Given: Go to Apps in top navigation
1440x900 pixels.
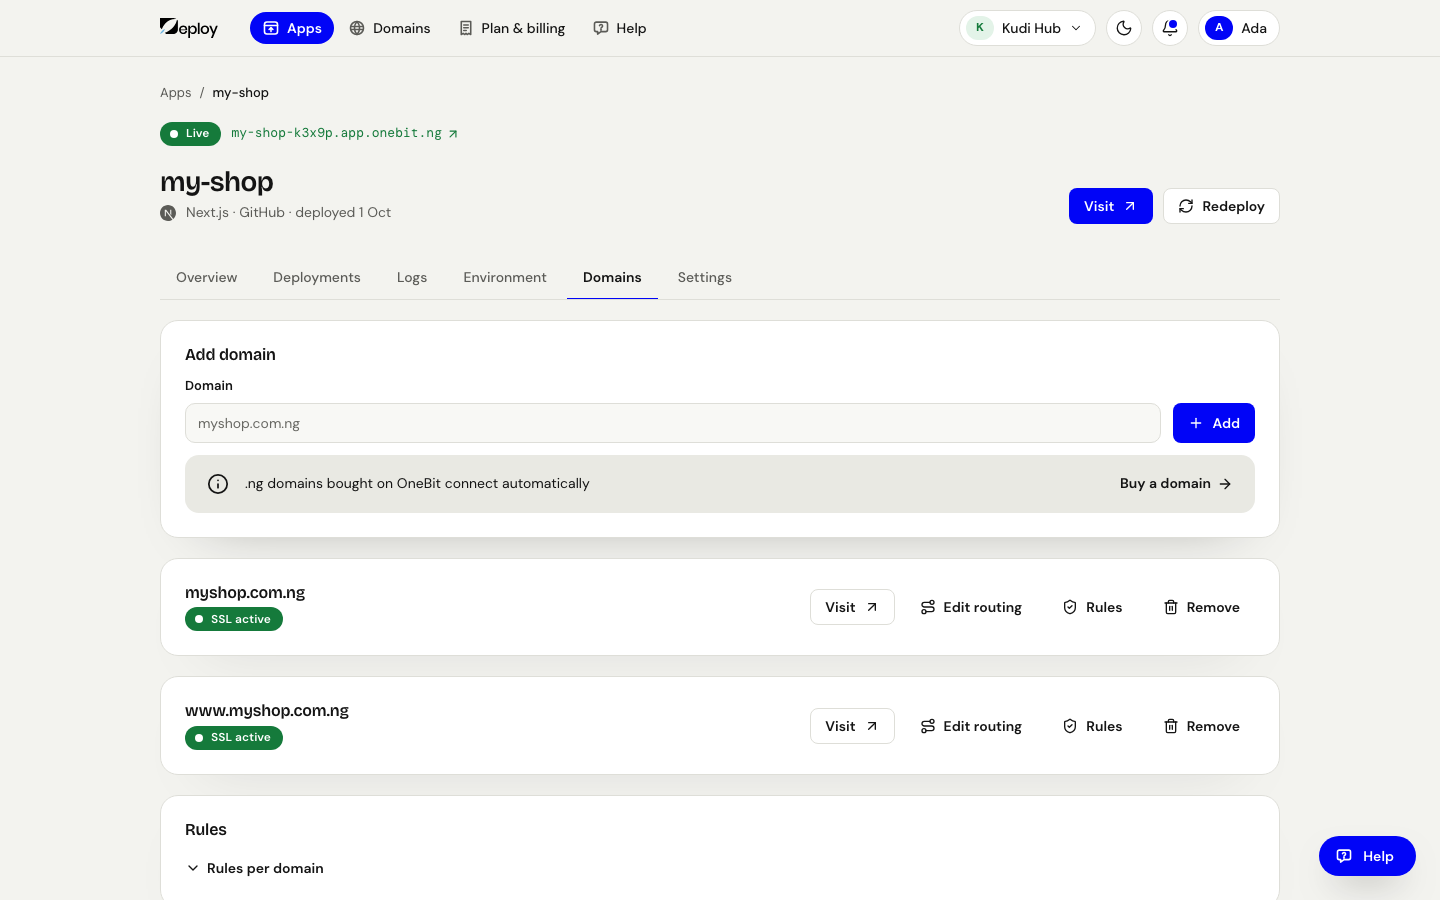Looking at the screenshot, I should 292,28.
